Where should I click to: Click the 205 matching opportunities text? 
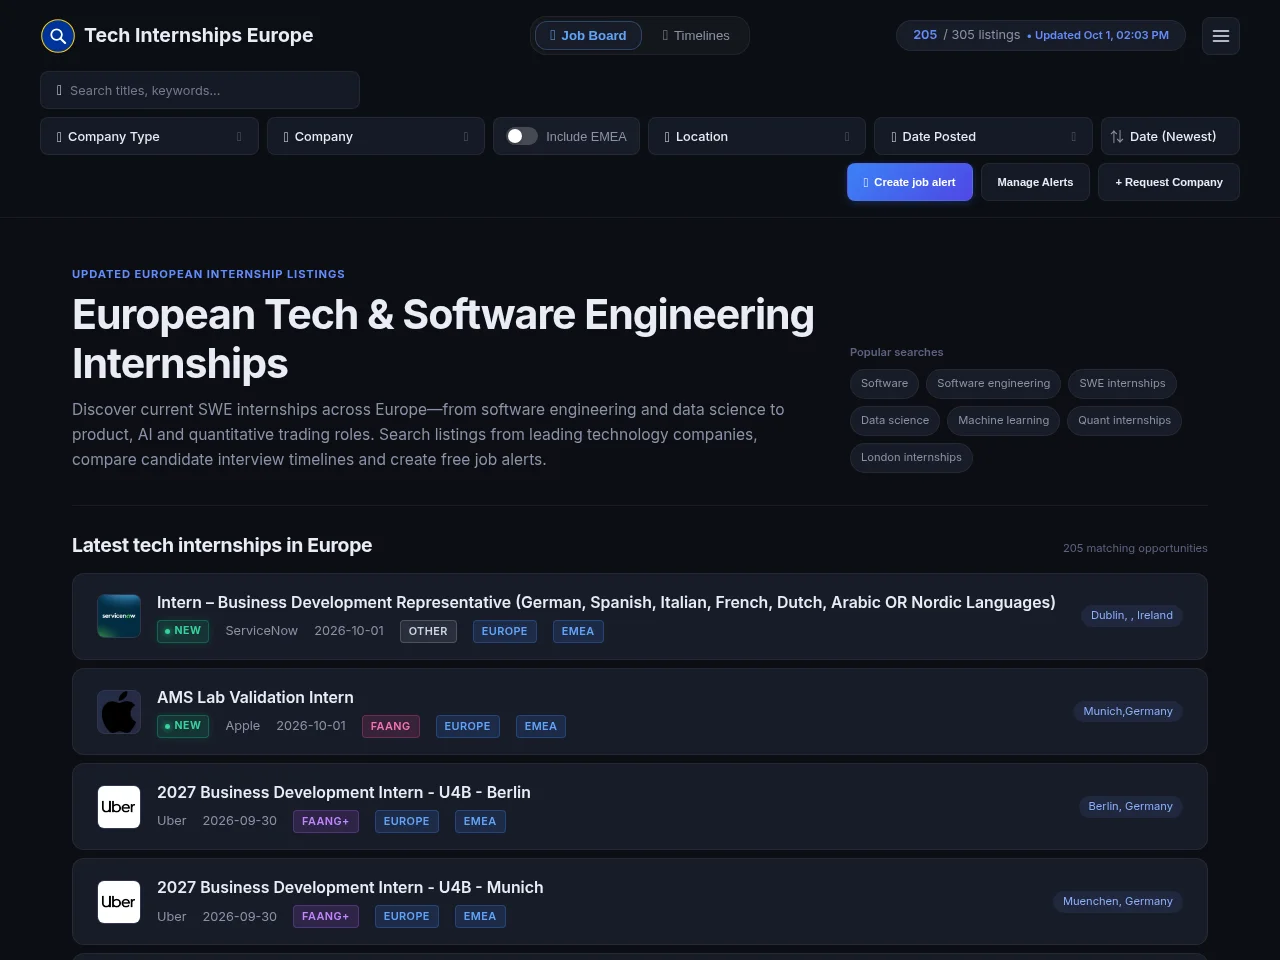1135,548
